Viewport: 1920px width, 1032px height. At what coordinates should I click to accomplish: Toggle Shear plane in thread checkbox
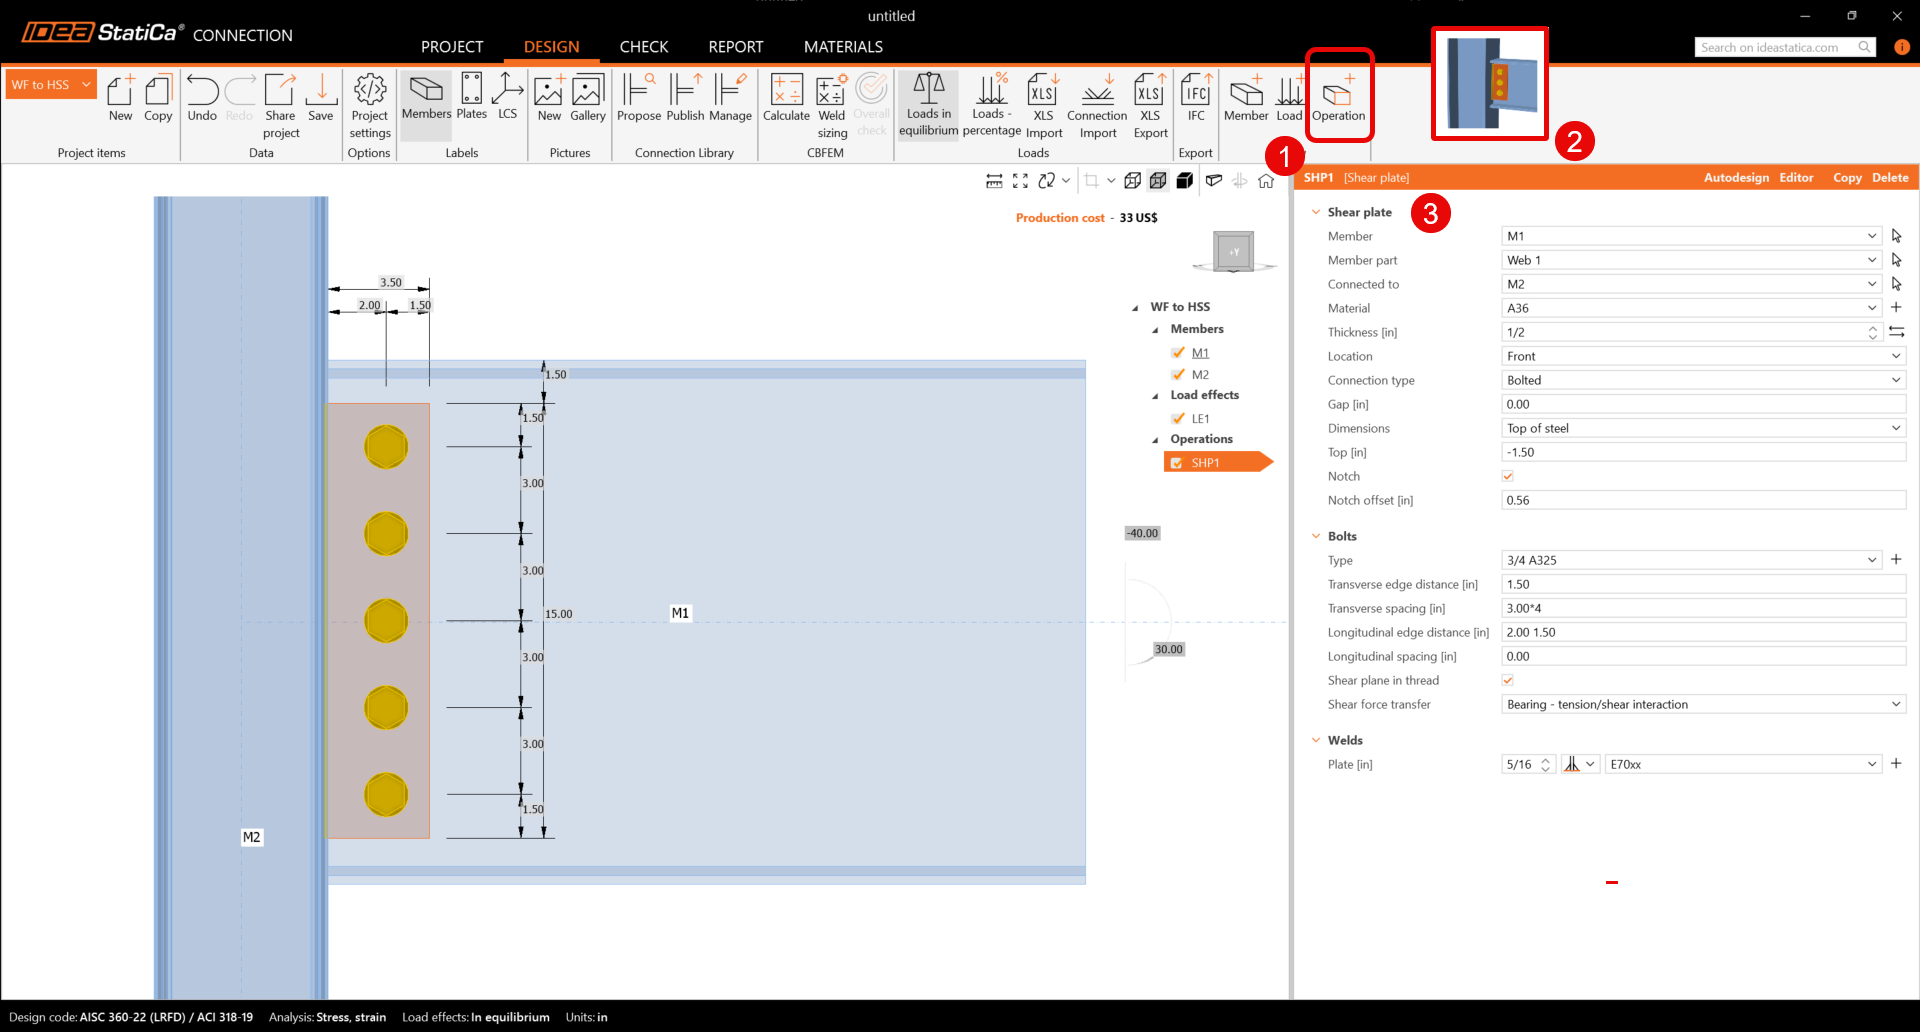(x=1508, y=681)
